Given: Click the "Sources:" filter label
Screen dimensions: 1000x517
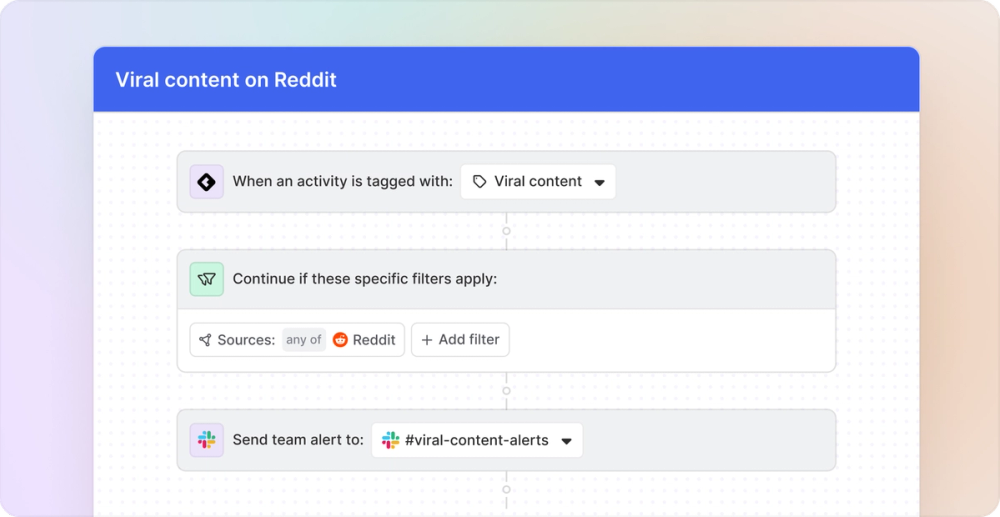Looking at the screenshot, I should (246, 340).
